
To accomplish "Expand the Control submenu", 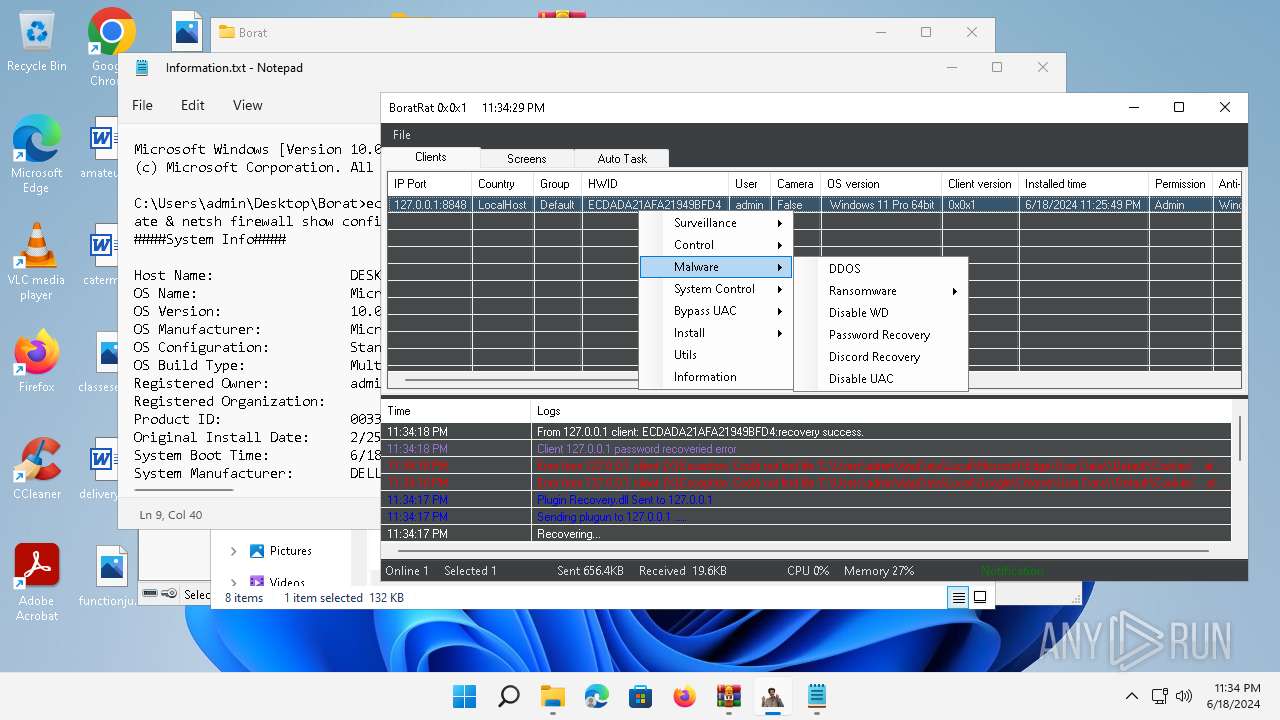I will [x=716, y=245].
